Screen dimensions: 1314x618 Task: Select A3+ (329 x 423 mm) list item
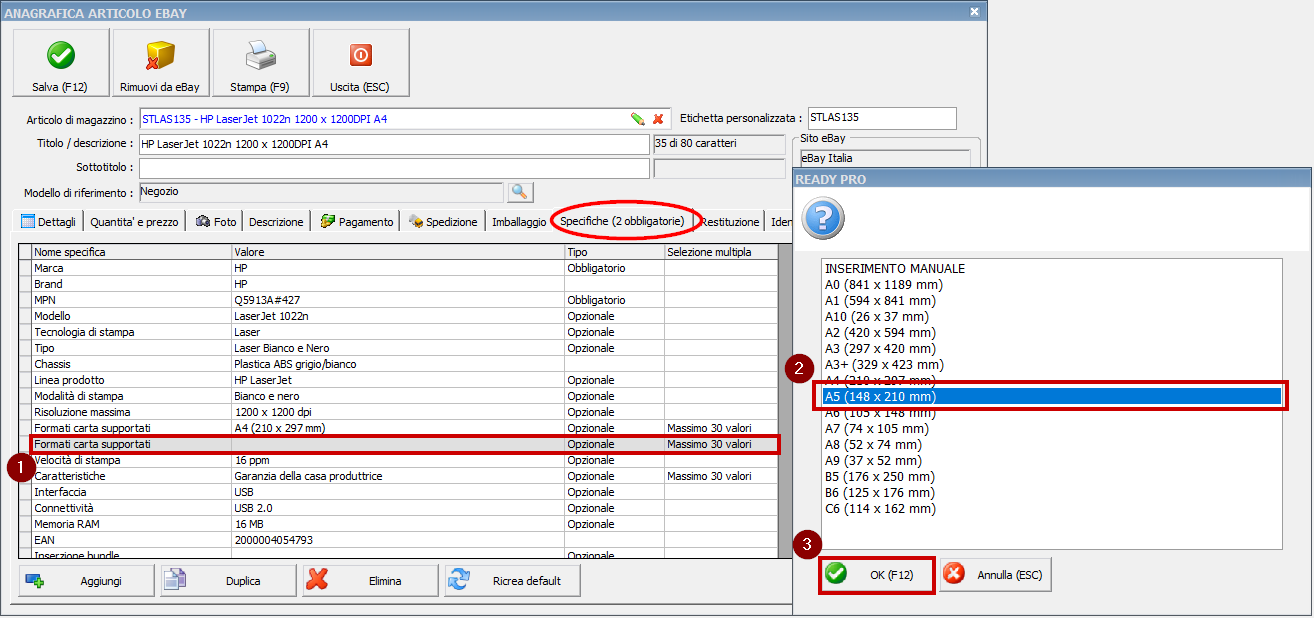click(1050, 365)
